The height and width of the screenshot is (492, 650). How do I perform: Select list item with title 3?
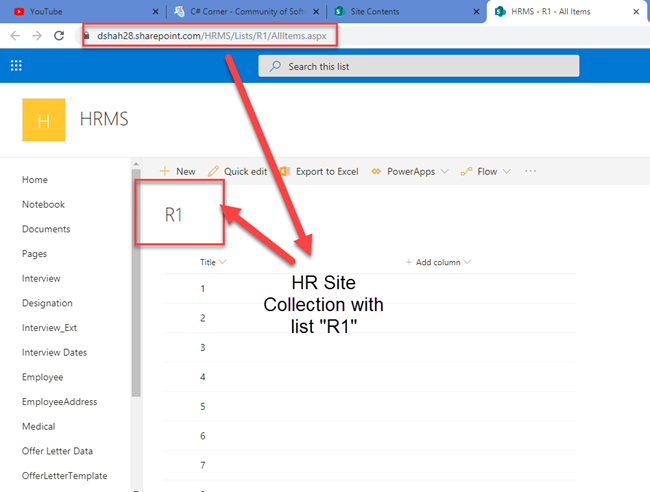370,347
